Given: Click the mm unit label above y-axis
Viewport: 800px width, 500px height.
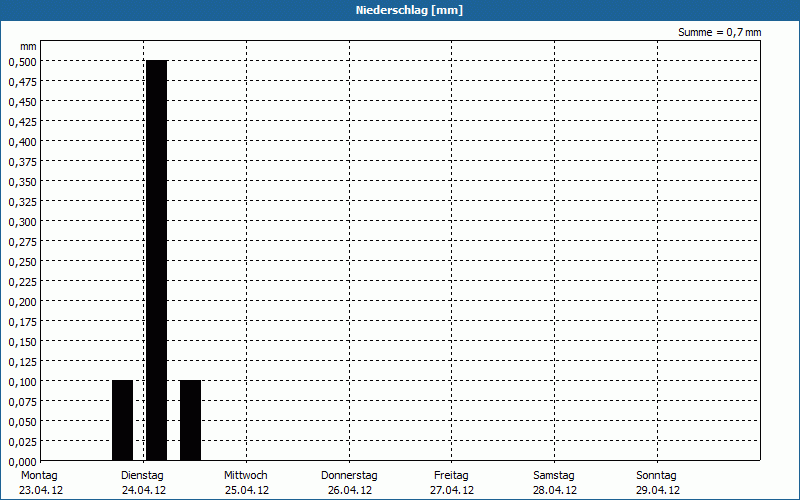Looking at the screenshot, I should pyautogui.click(x=29, y=46).
